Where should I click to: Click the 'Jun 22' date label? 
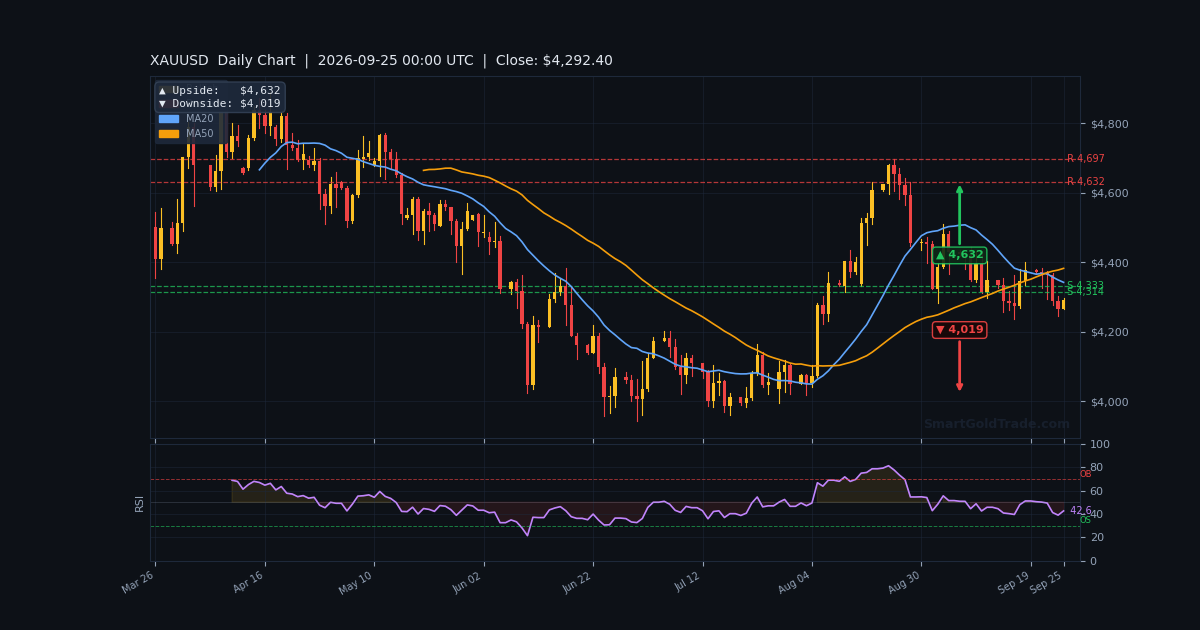pos(576,583)
